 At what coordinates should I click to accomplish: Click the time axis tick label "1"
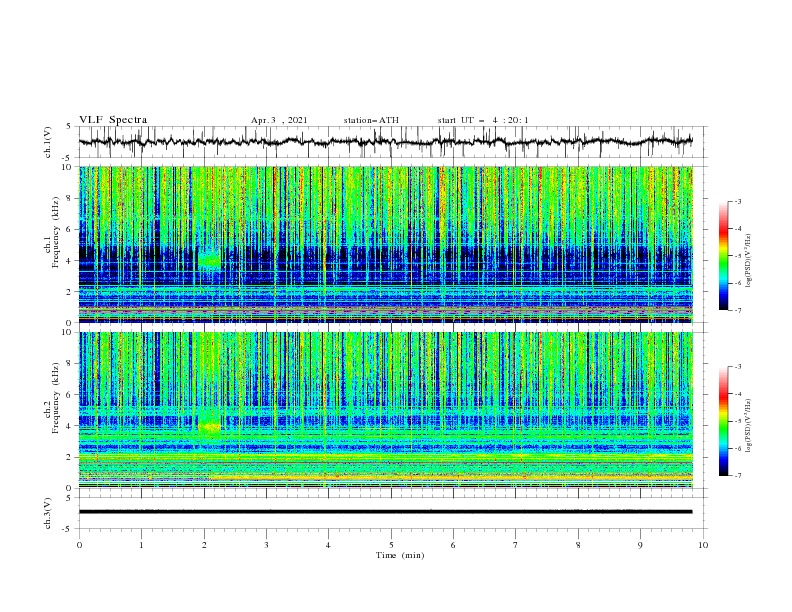point(141,545)
